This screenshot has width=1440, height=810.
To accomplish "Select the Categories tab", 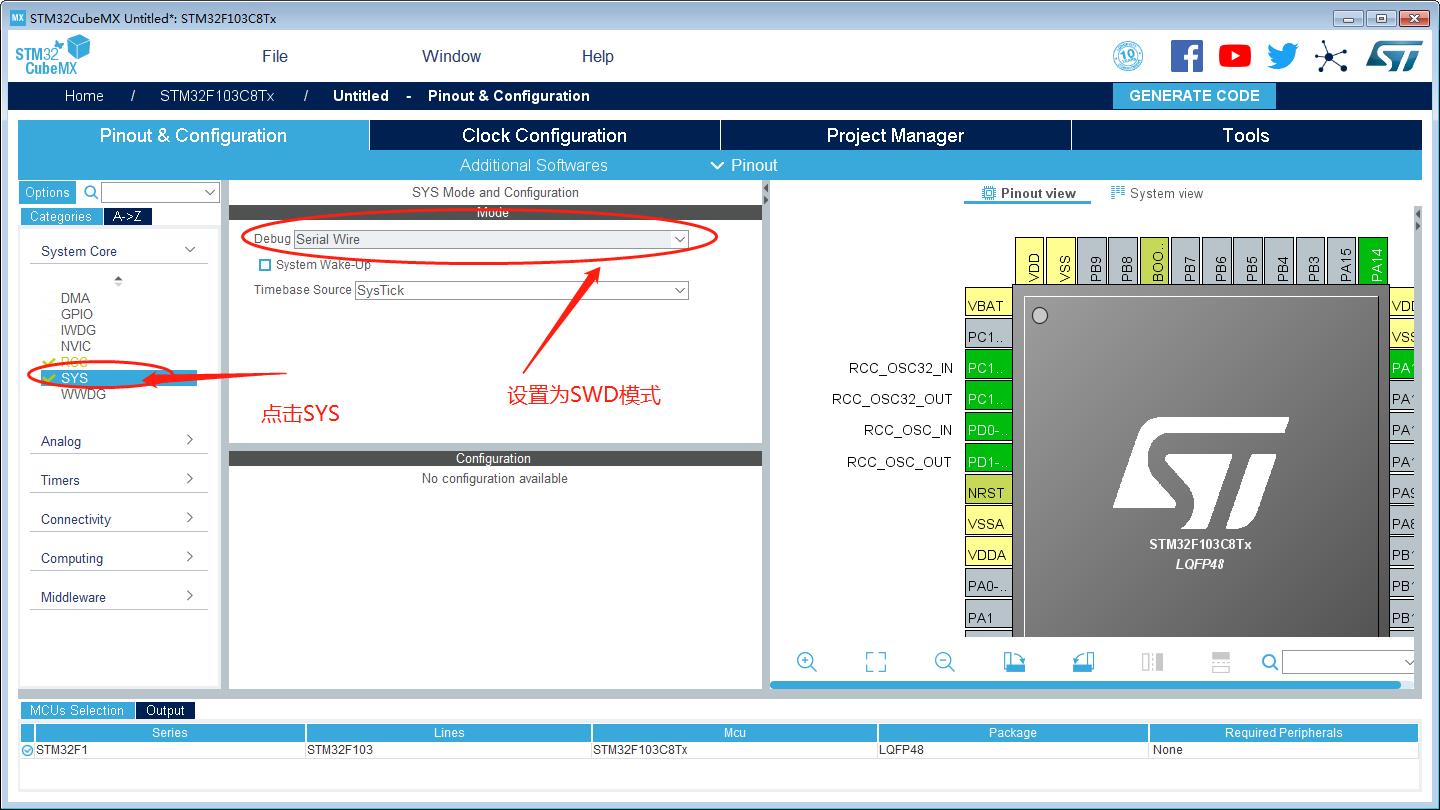I will (61, 216).
